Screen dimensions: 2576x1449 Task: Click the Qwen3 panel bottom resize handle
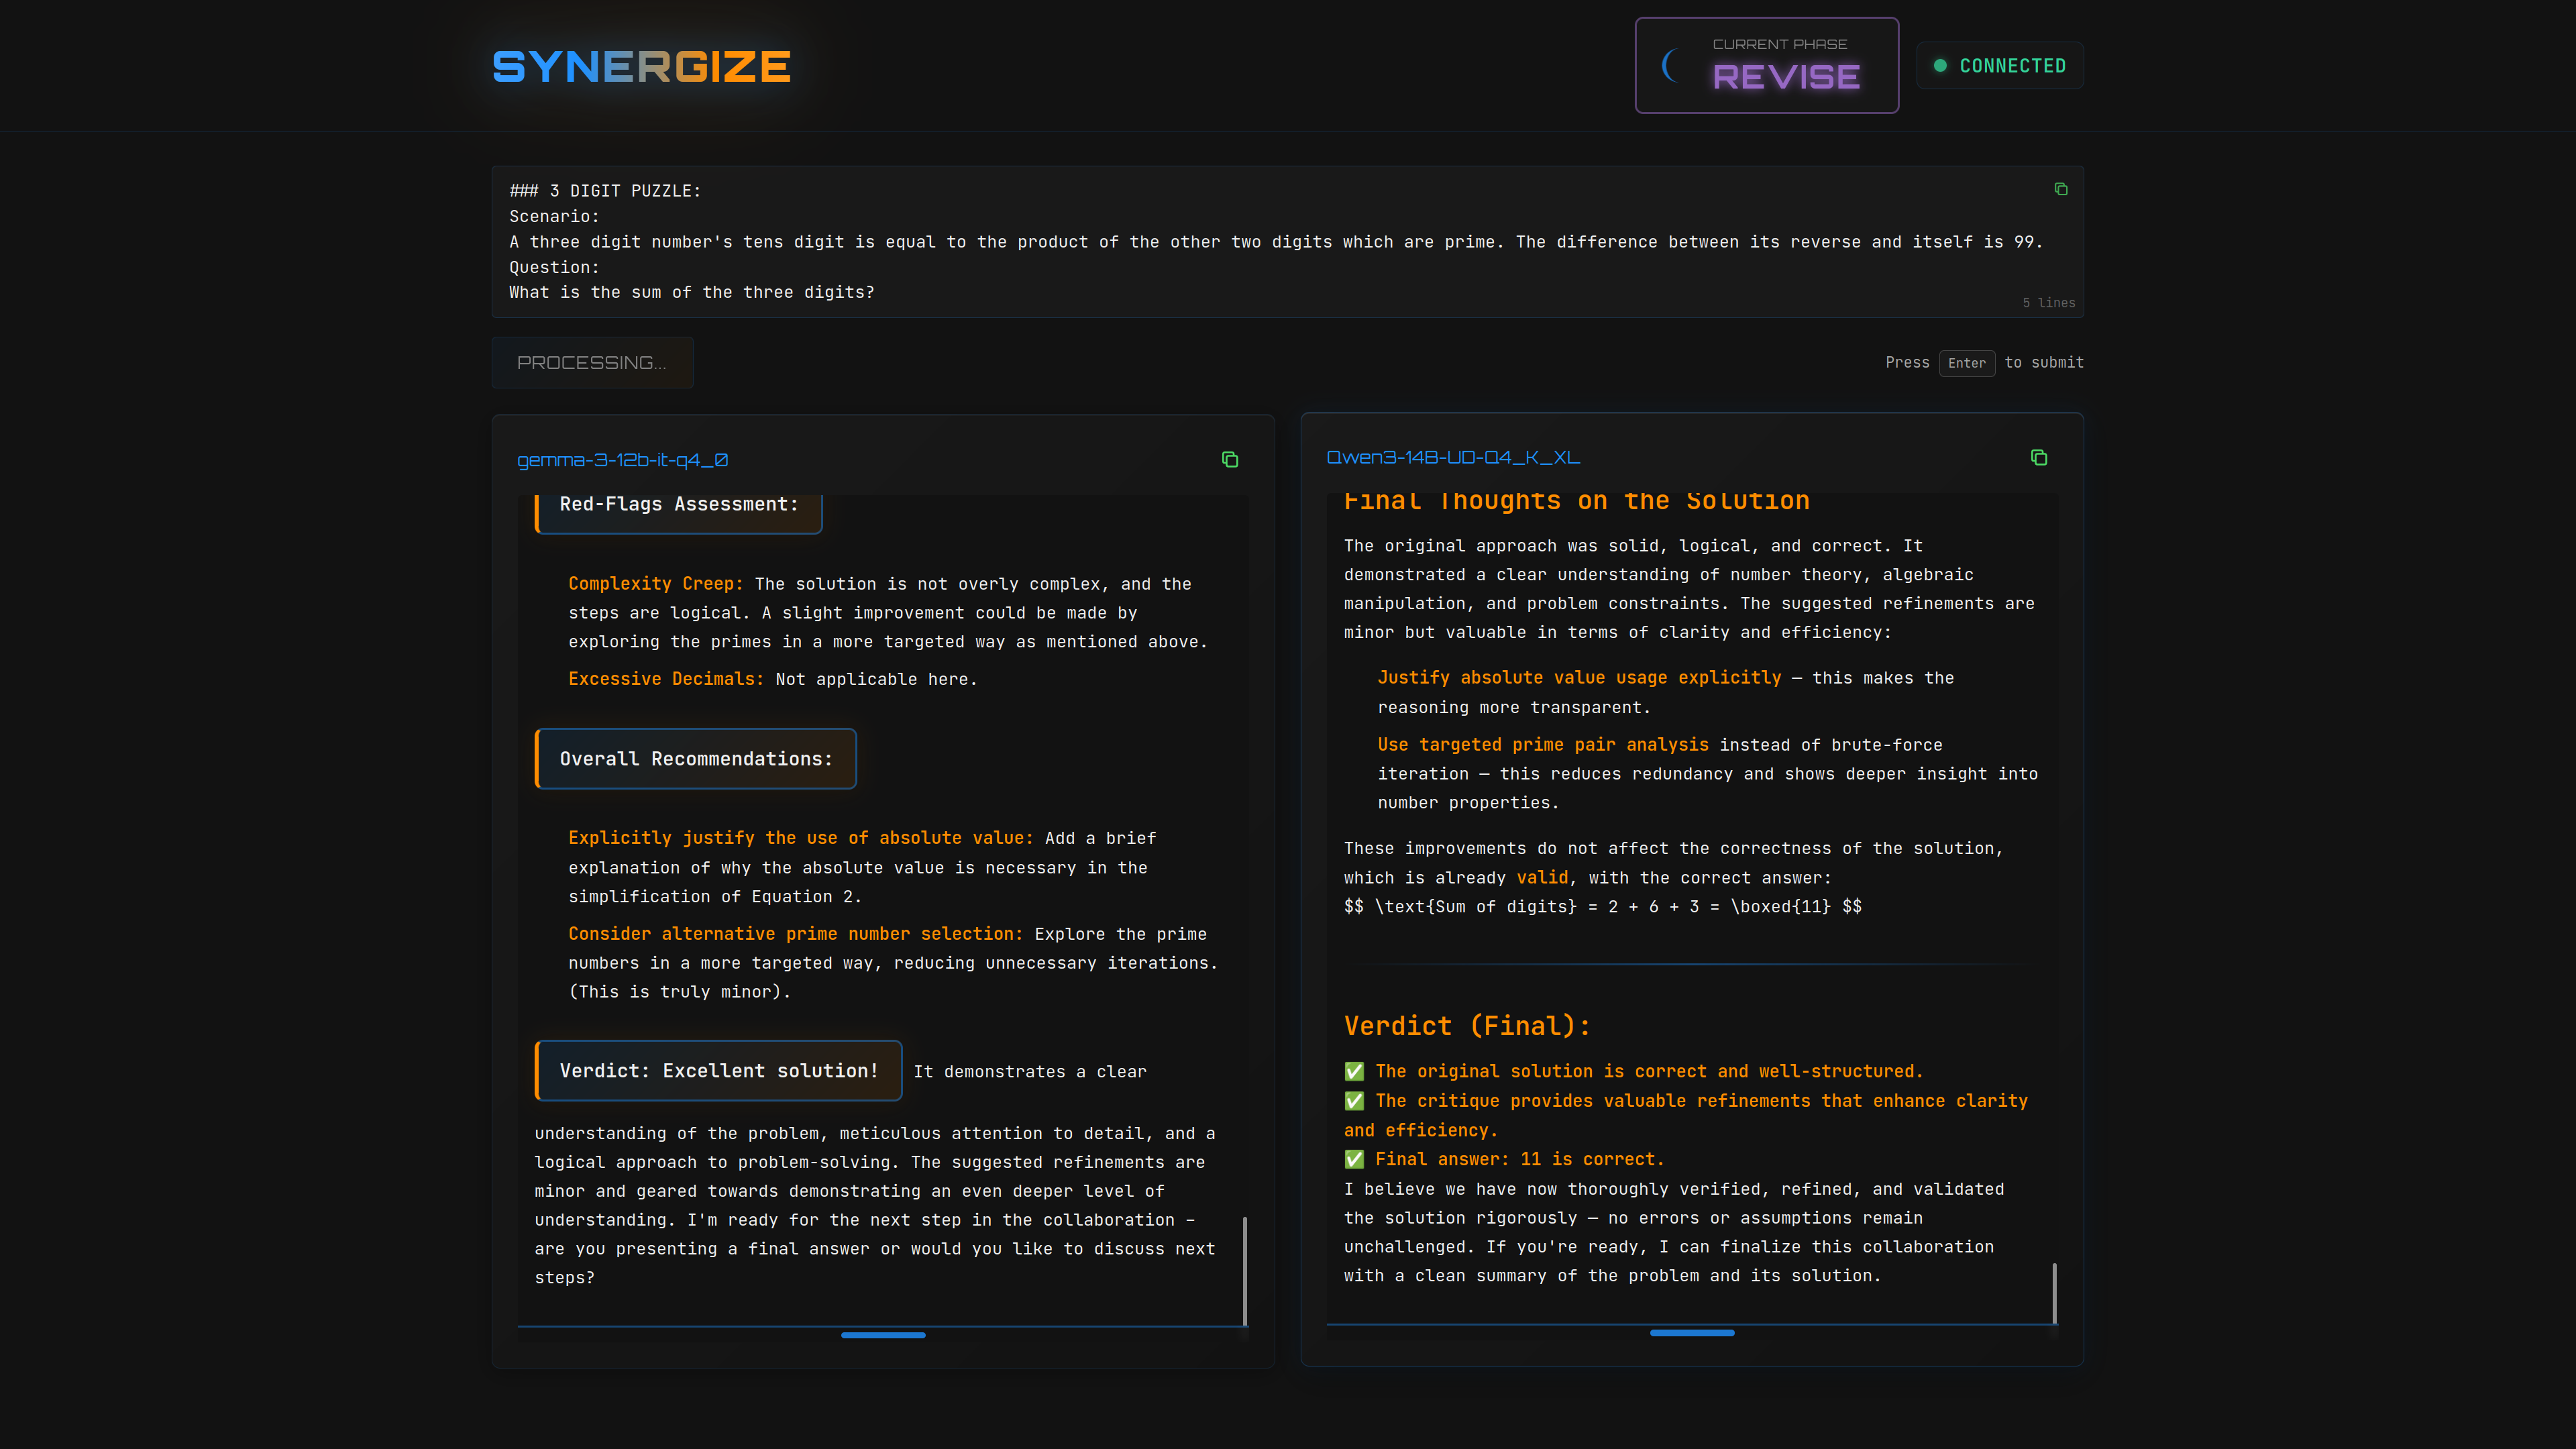(1692, 1333)
